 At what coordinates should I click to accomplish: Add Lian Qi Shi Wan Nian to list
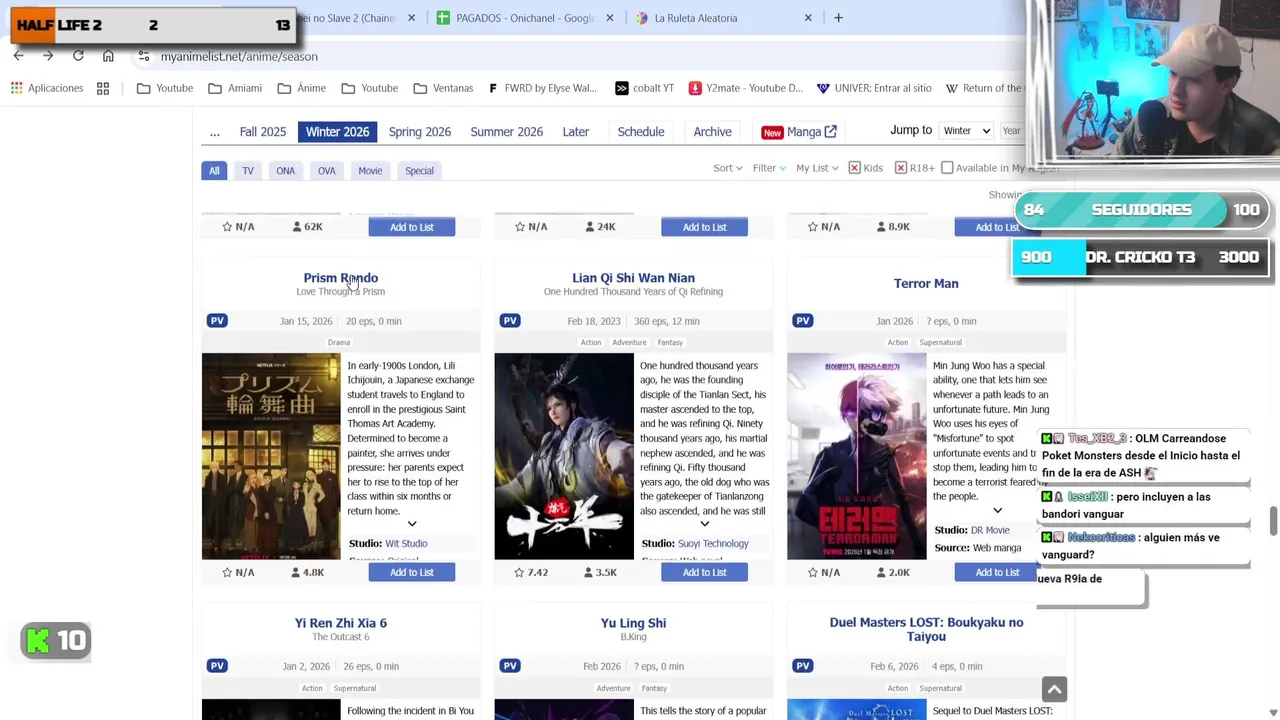(x=705, y=572)
